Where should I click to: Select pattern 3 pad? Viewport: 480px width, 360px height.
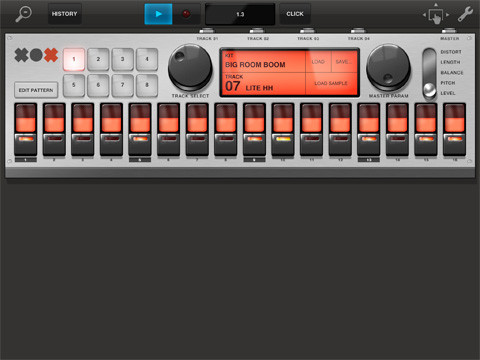tap(123, 59)
